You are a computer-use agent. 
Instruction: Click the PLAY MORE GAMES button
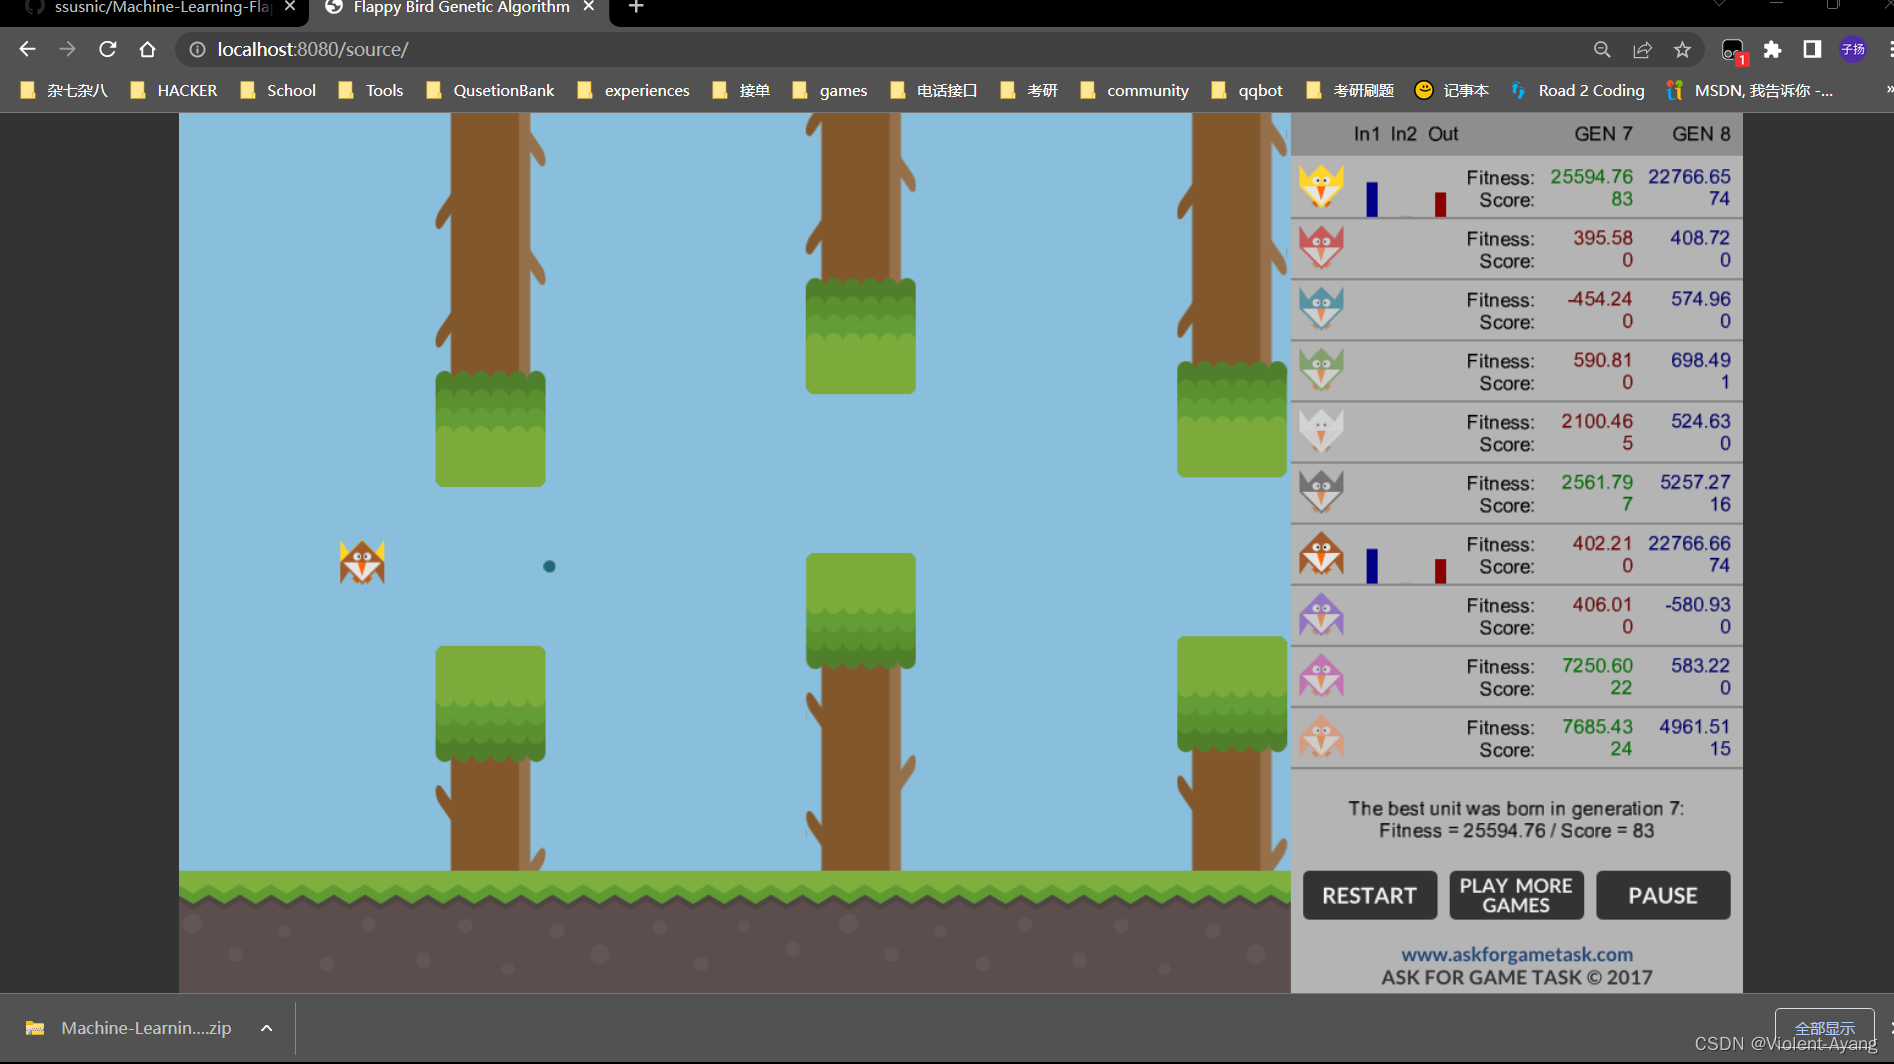coord(1516,895)
